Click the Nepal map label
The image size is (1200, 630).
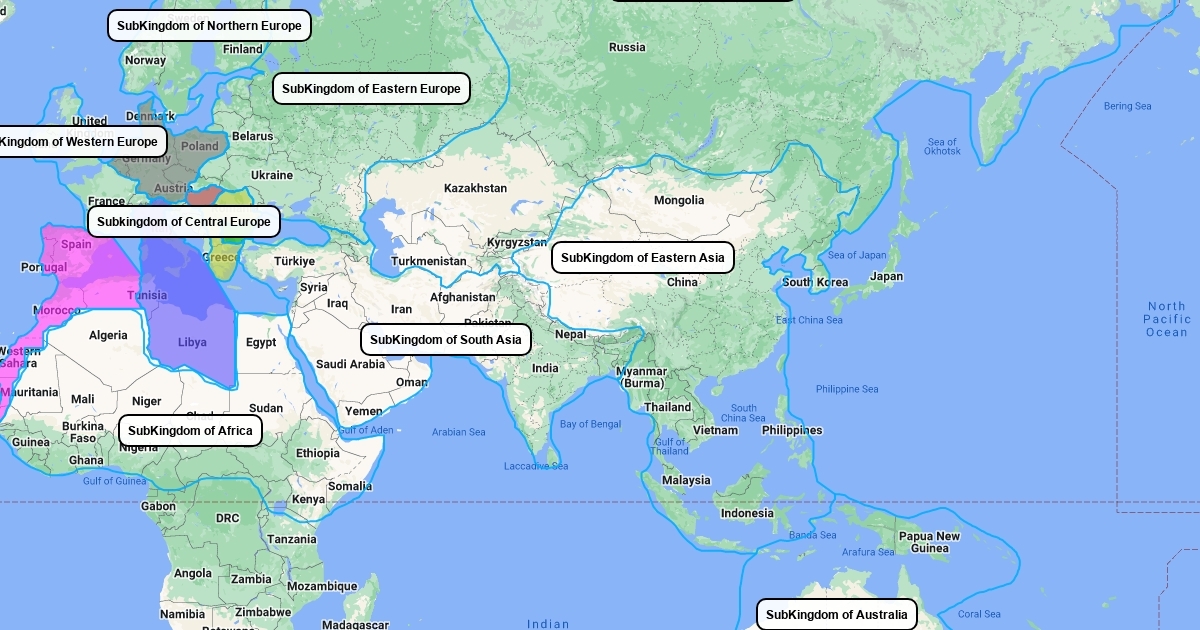click(571, 334)
